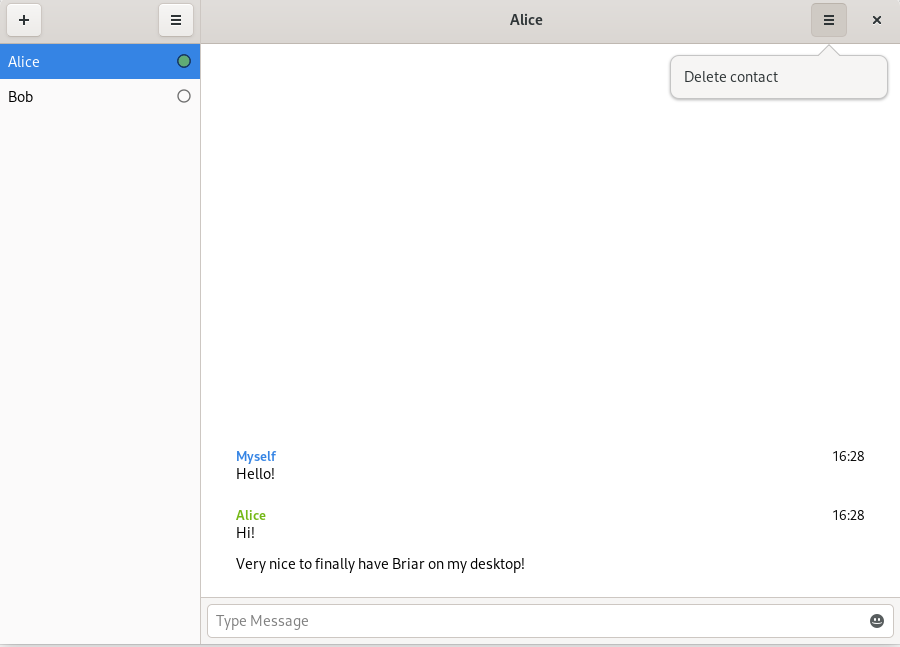Focus the Type Message input field
Viewport: 900px width, 647px height.
point(550,621)
